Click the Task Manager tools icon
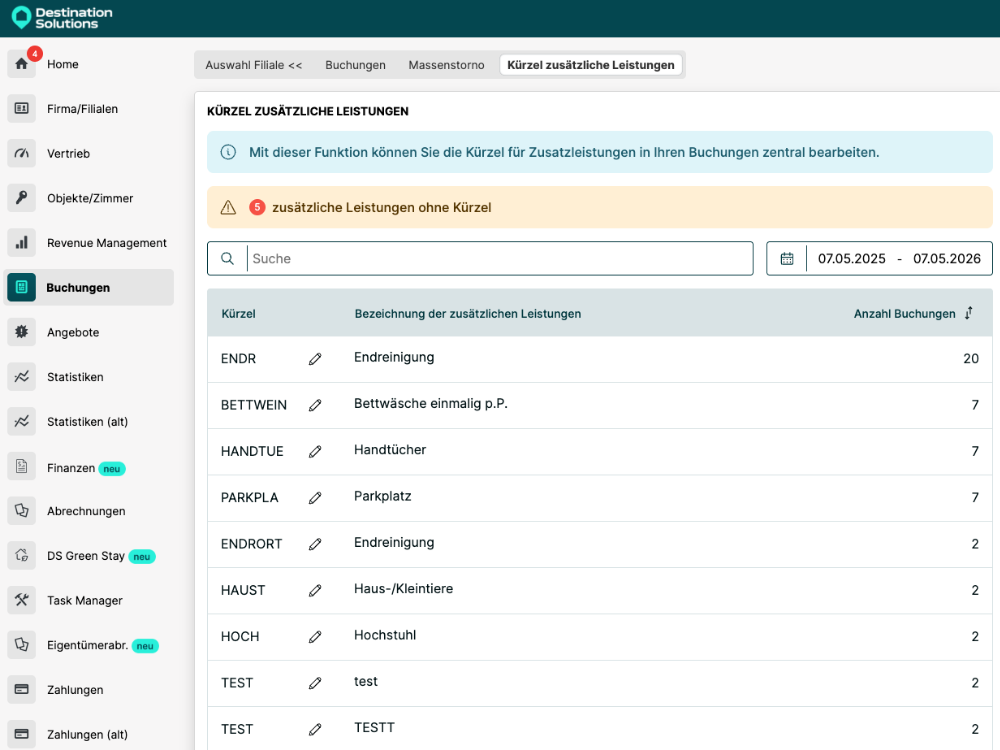The width and height of the screenshot is (1000, 750). click(22, 600)
